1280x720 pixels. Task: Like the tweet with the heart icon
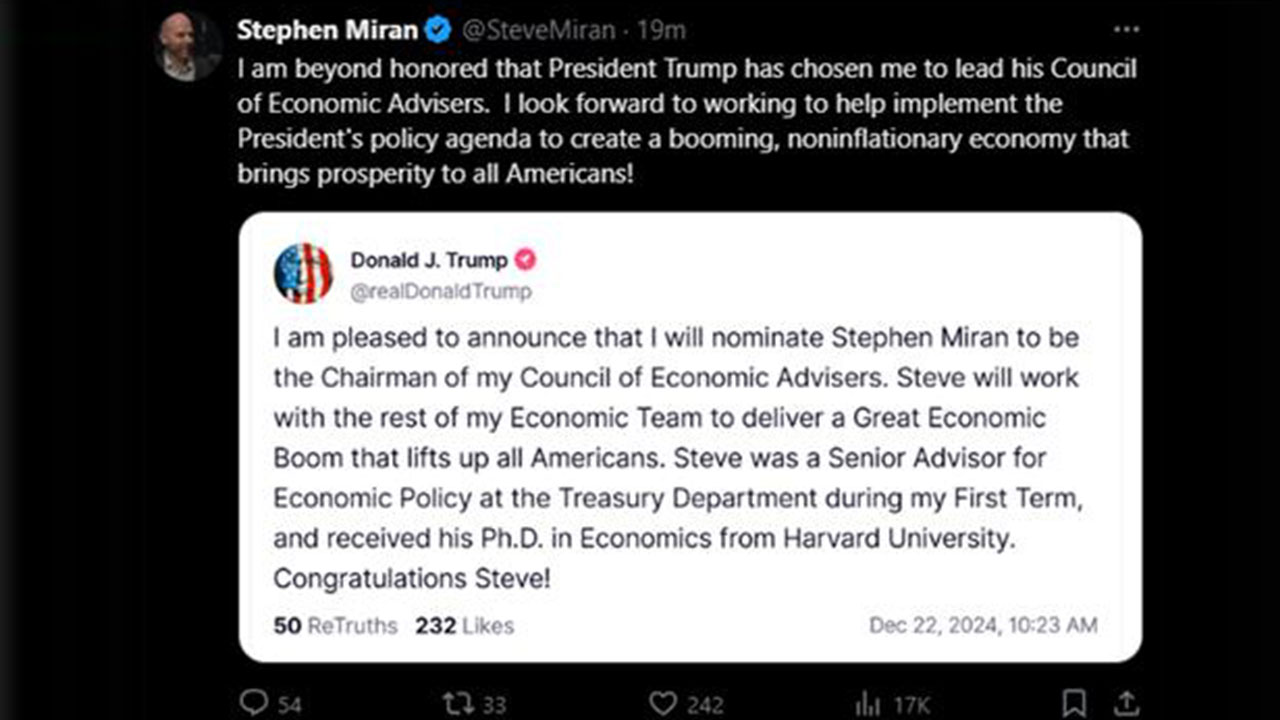[x=663, y=704]
